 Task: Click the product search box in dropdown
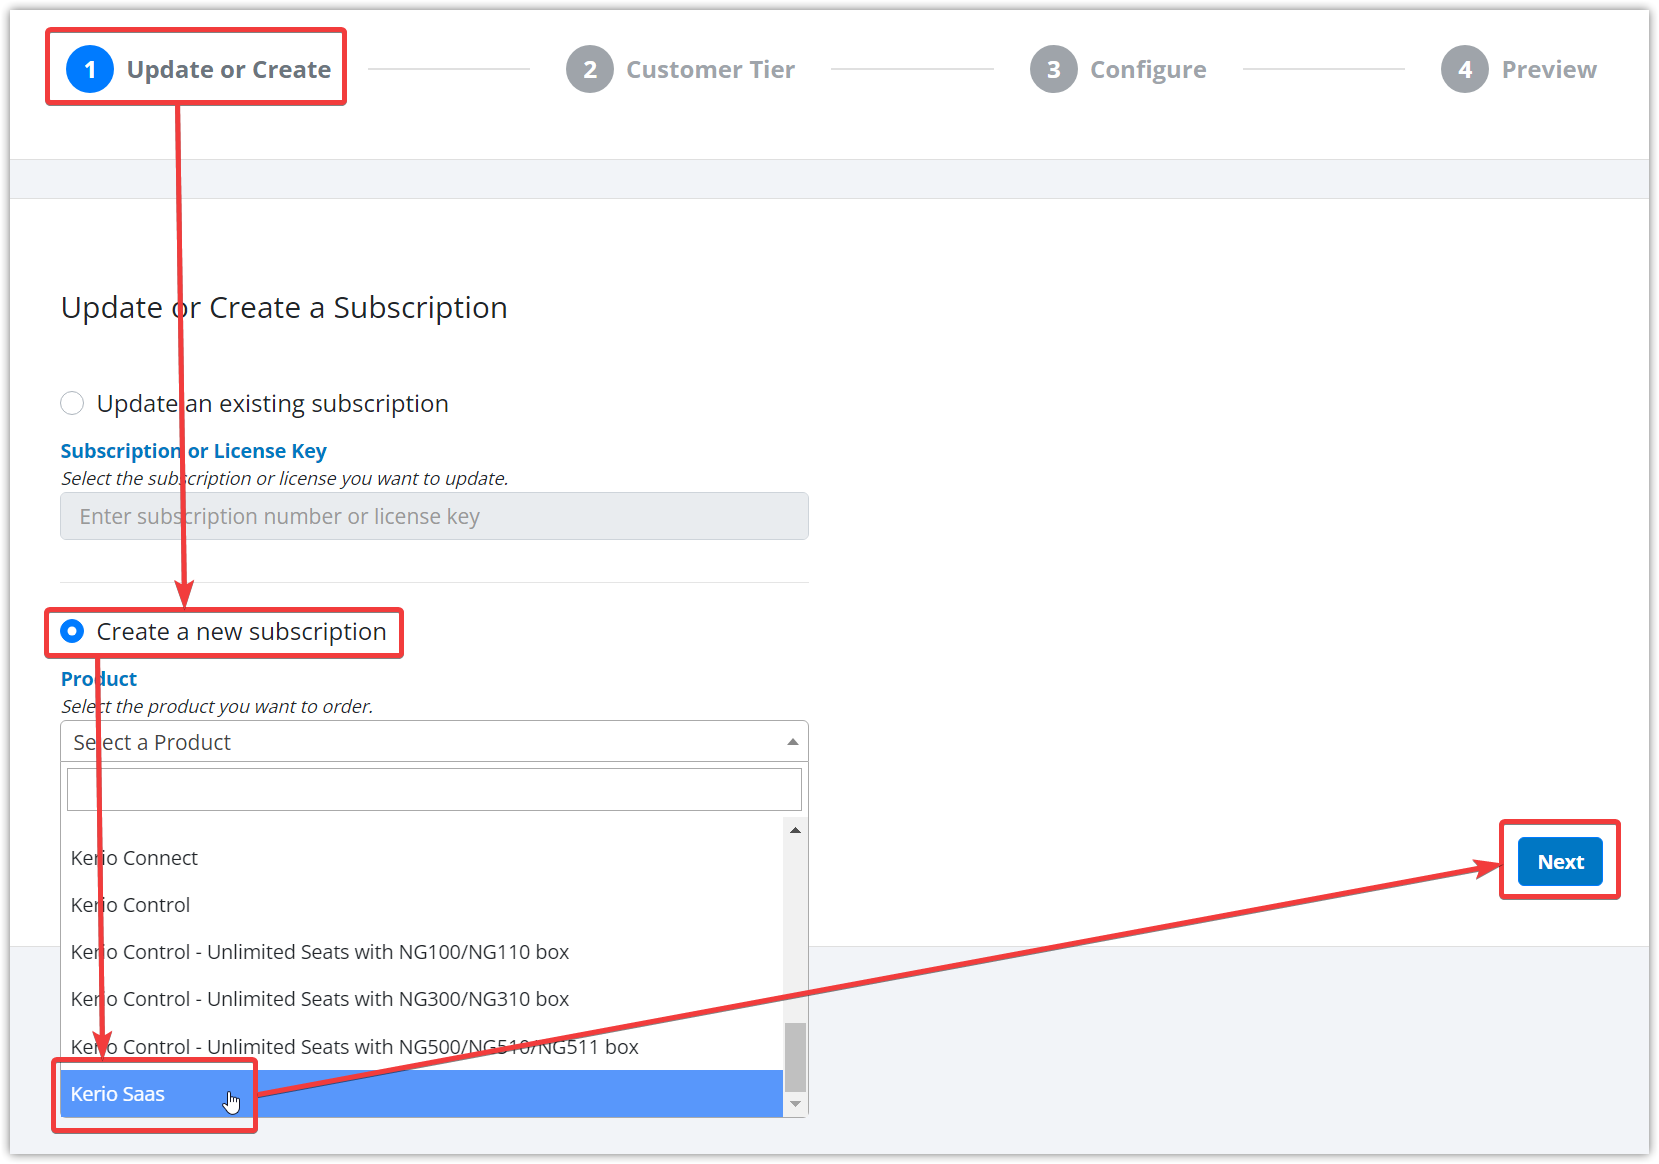pyautogui.click(x=434, y=789)
